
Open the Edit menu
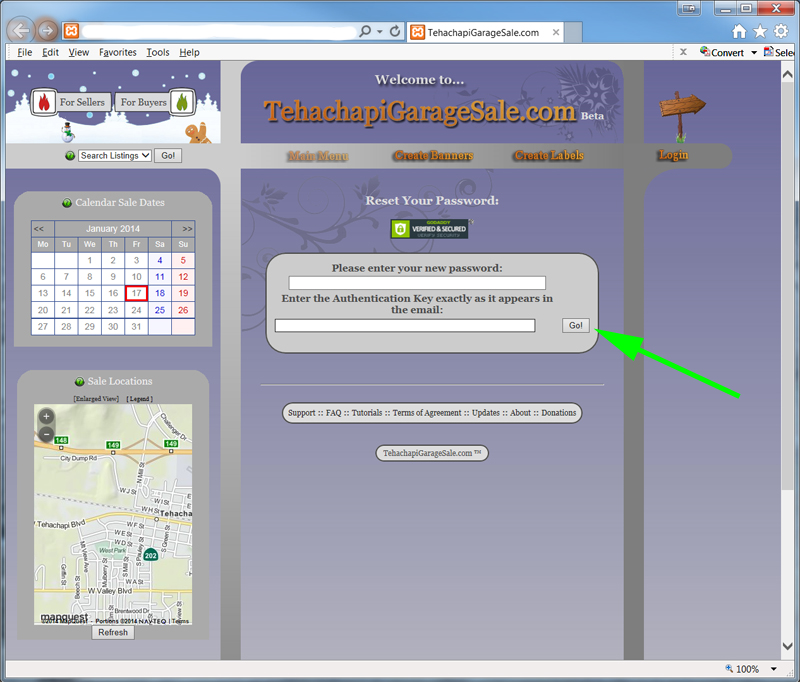click(x=50, y=52)
